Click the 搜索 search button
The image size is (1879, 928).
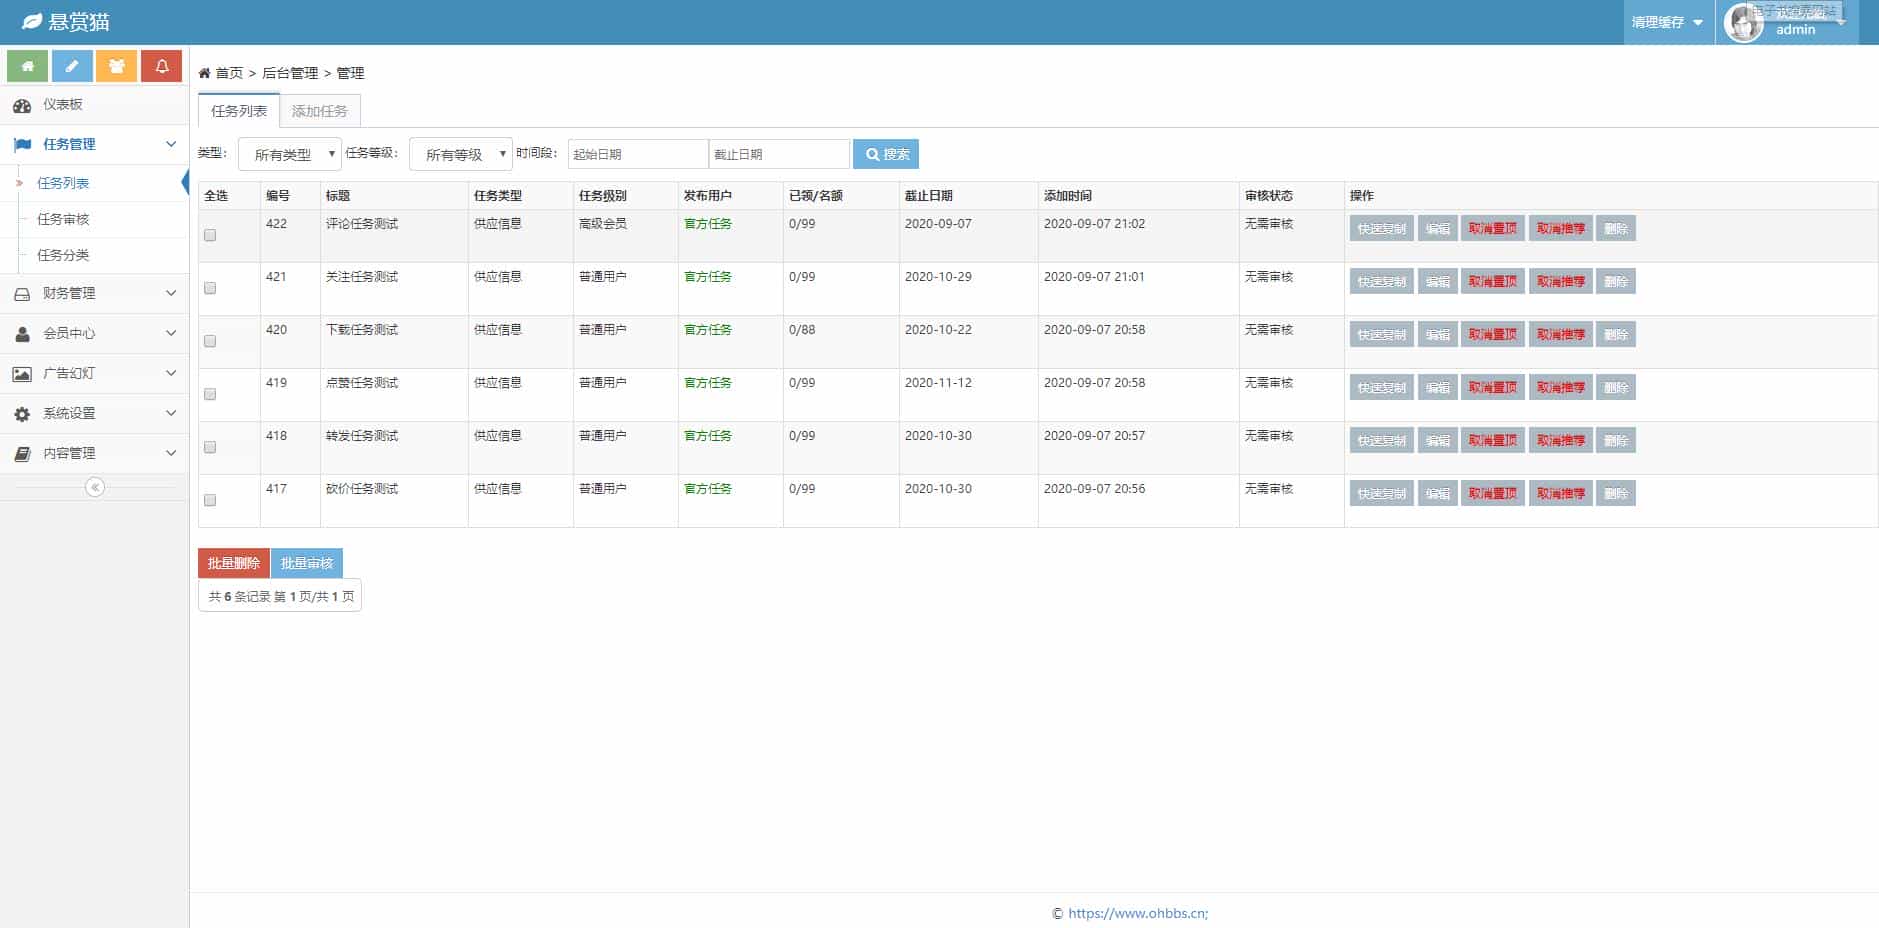(x=886, y=154)
